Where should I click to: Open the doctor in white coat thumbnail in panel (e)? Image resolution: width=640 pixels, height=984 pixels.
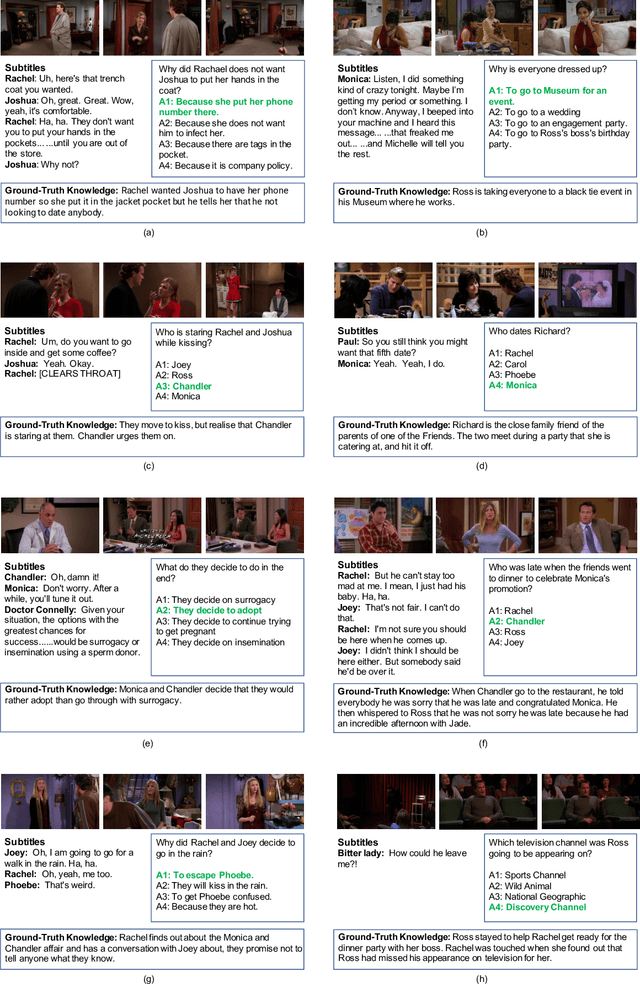click(x=50, y=525)
